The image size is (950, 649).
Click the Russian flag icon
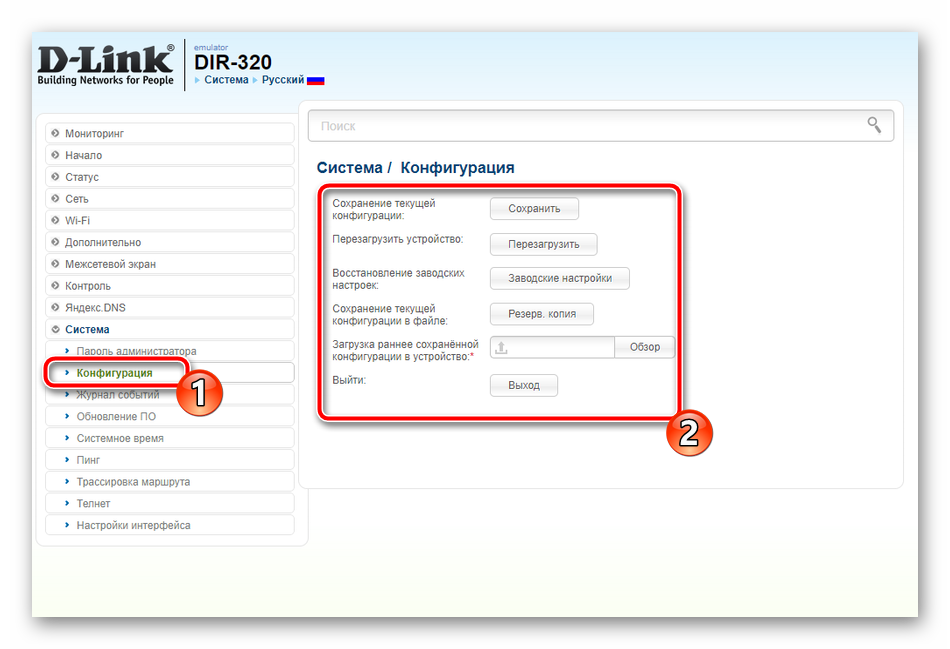(316, 80)
